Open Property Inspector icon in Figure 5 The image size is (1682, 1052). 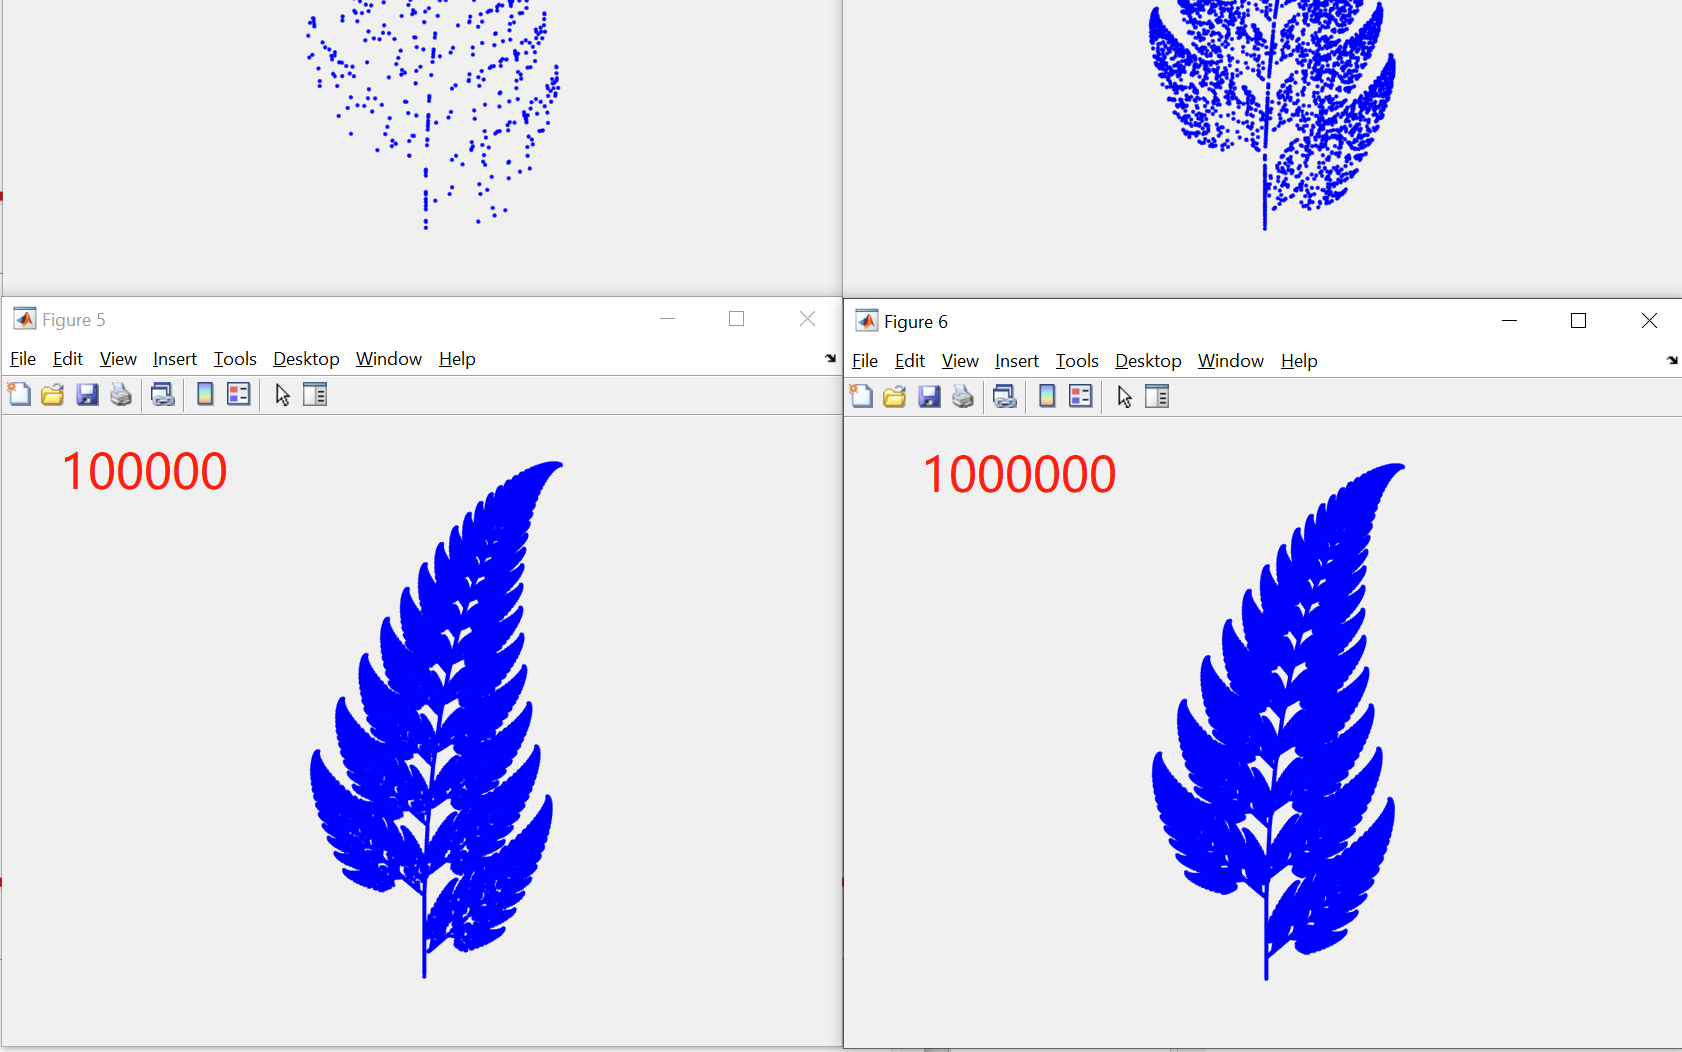pyautogui.click(x=315, y=394)
